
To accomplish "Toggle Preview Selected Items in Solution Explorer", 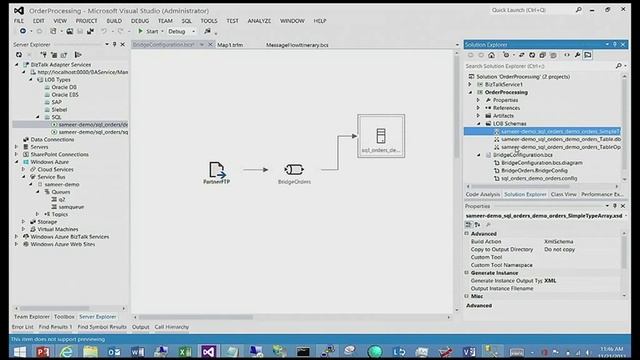I will [588, 55].
